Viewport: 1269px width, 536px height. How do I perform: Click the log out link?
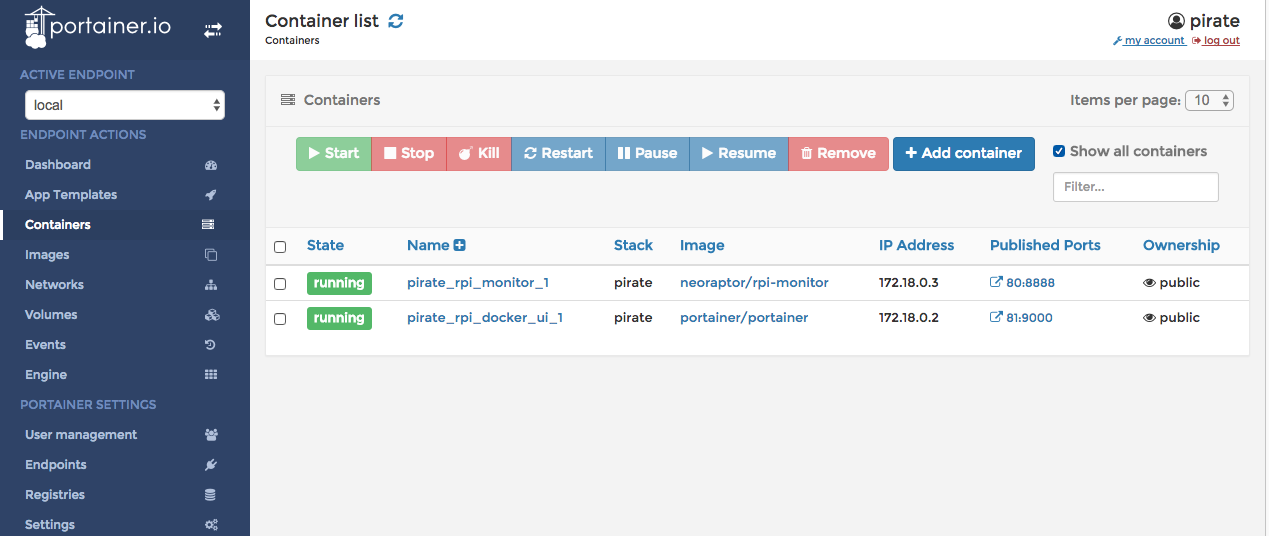pos(1216,41)
